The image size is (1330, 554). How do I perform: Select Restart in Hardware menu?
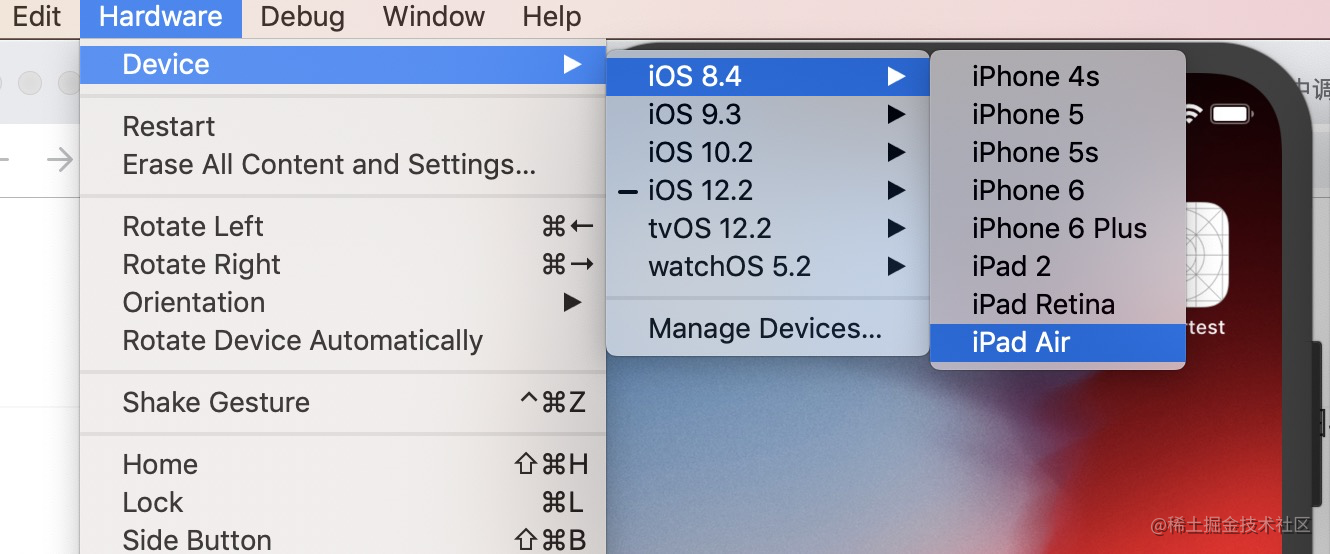point(343,126)
